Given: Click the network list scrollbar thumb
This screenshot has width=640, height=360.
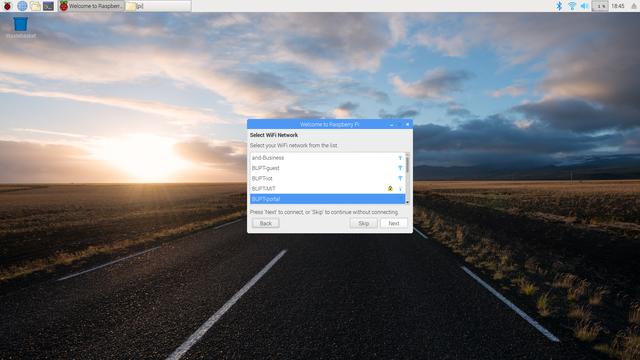Looking at the screenshot, I should [407, 164].
